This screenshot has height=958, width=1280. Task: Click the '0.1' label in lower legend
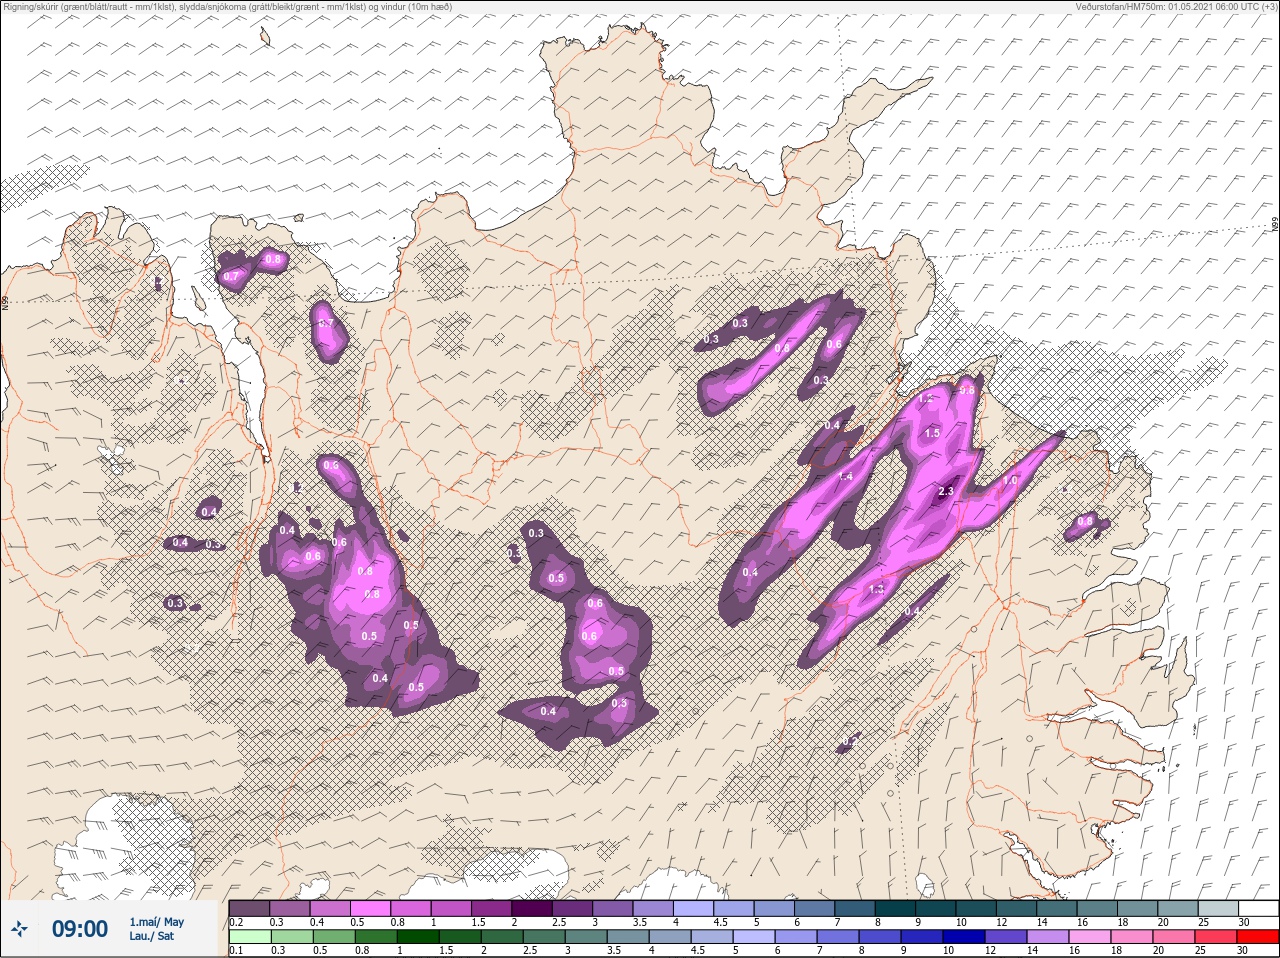pos(236,950)
